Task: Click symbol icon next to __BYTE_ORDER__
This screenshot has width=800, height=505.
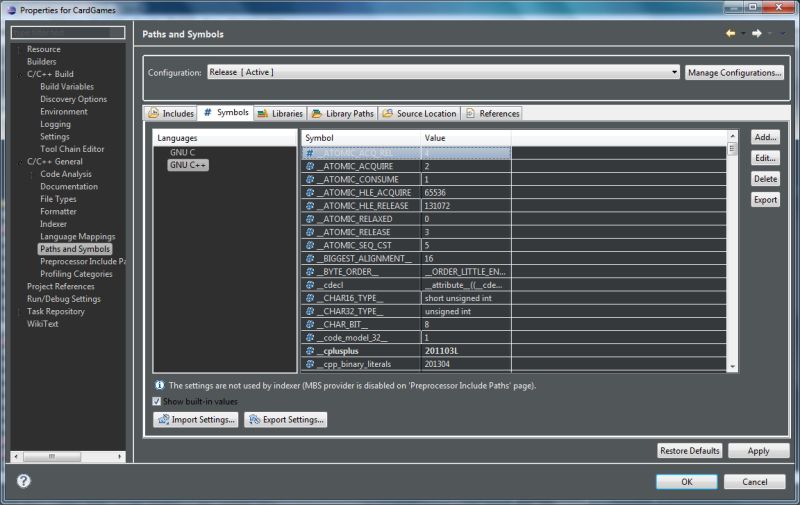Action: pos(310,272)
